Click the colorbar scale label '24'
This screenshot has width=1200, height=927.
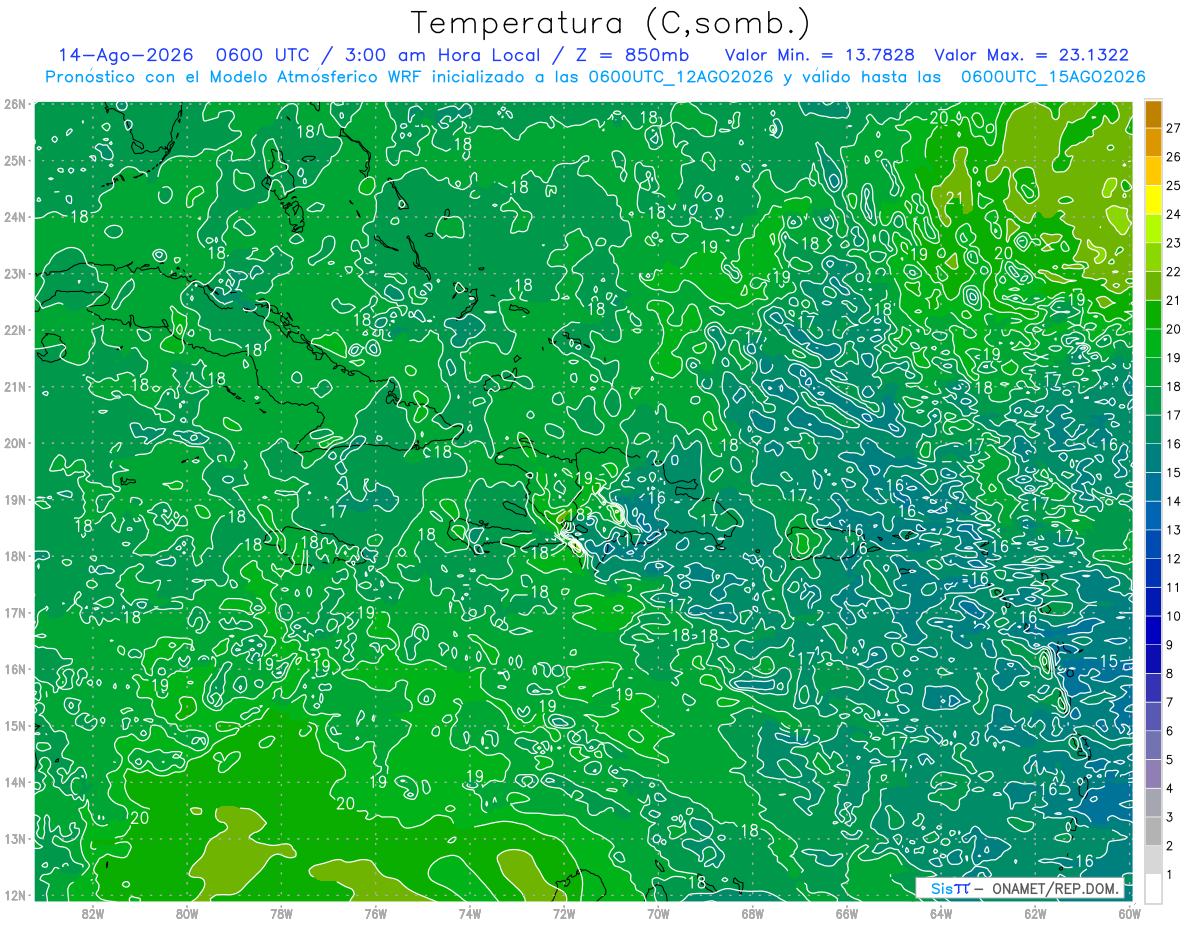pyautogui.click(x=1174, y=214)
